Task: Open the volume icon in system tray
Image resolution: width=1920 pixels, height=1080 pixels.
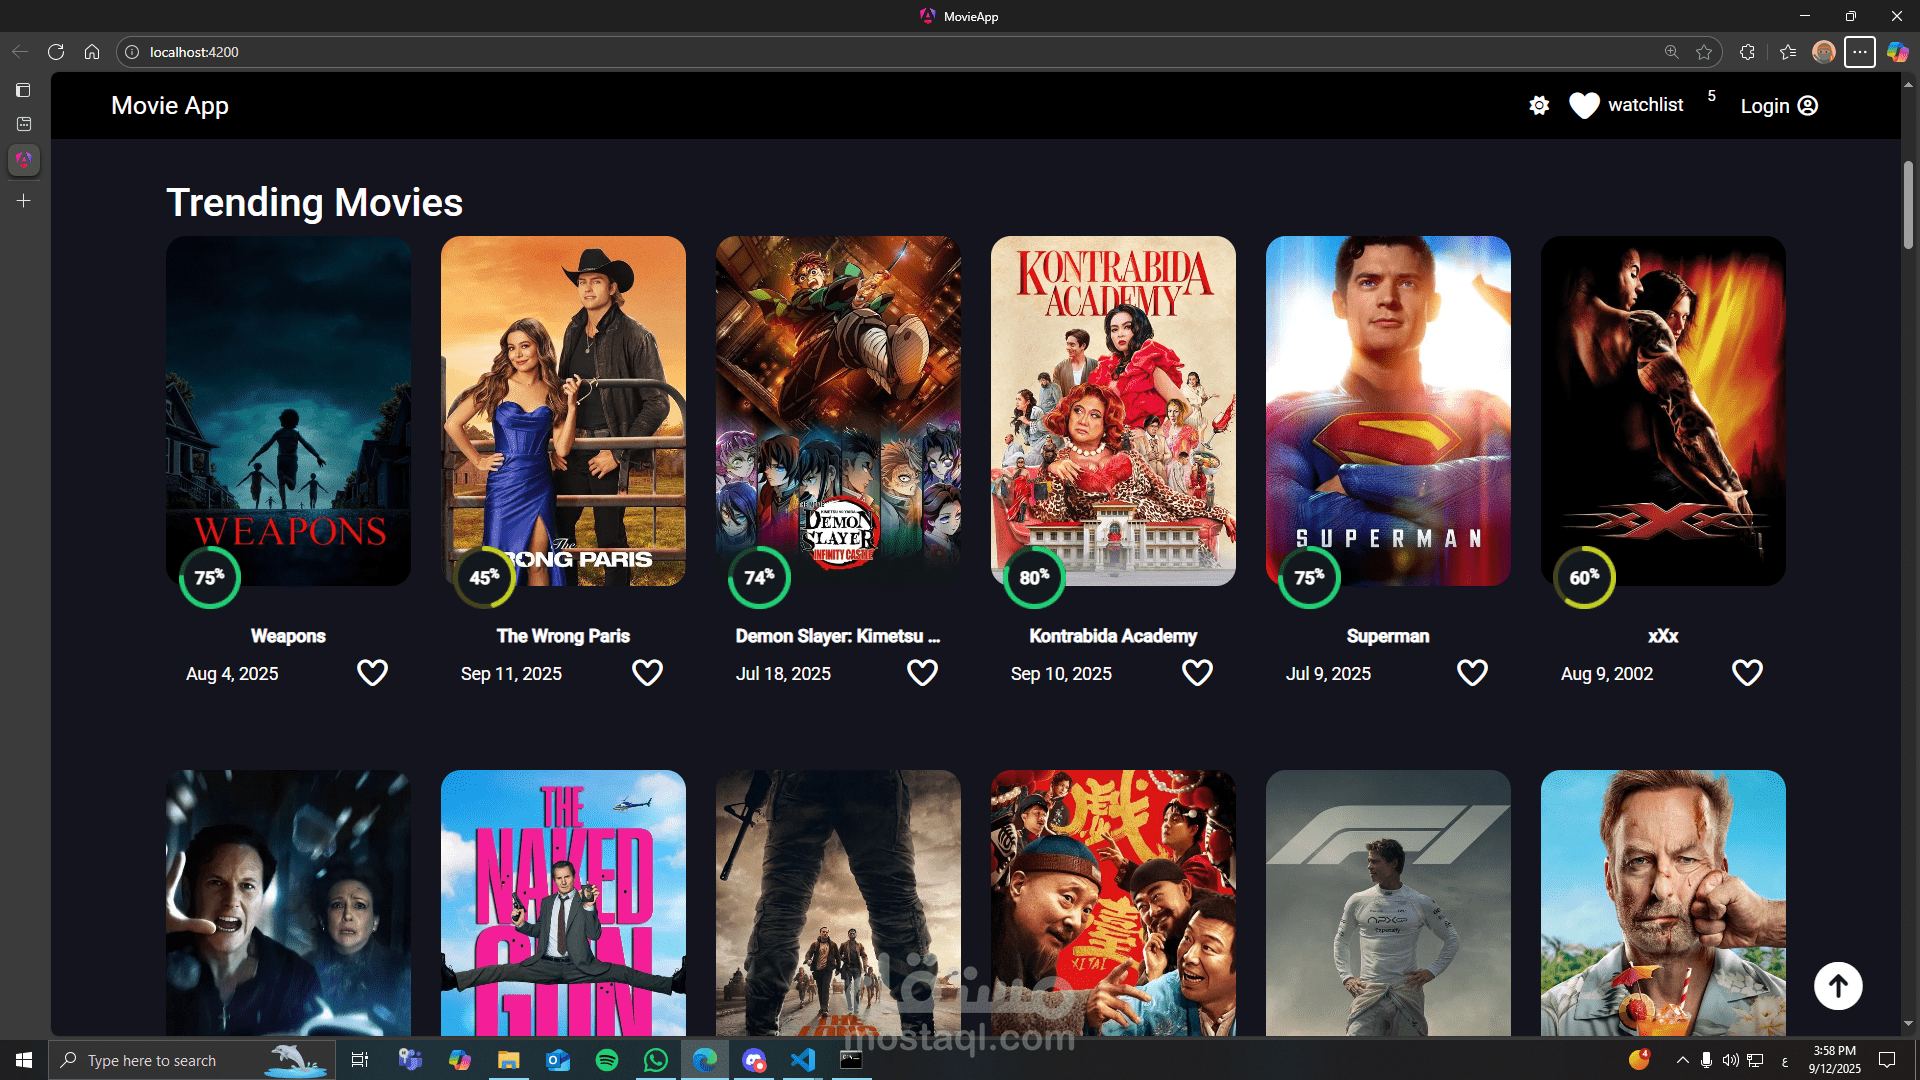Action: click(1730, 1060)
